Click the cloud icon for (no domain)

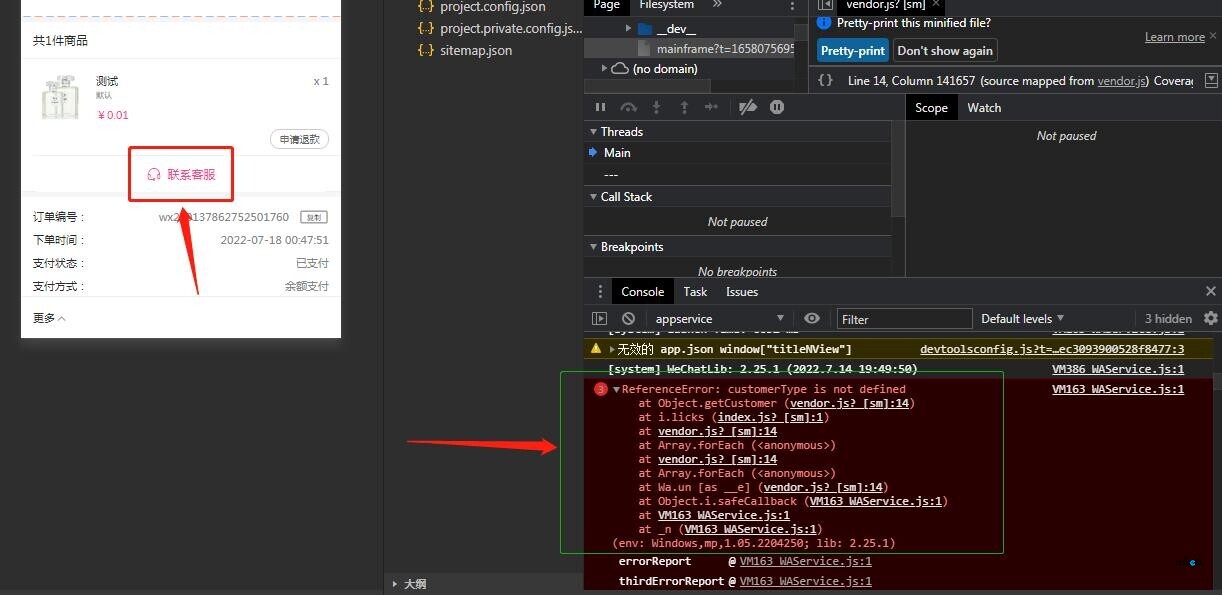620,69
